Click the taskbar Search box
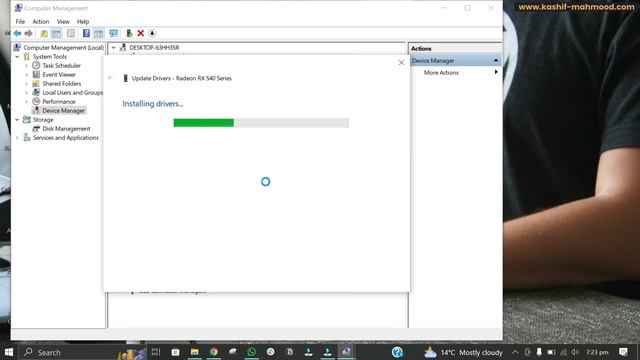Image resolution: width=640 pixels, height=360 pixels. (82, 352)
